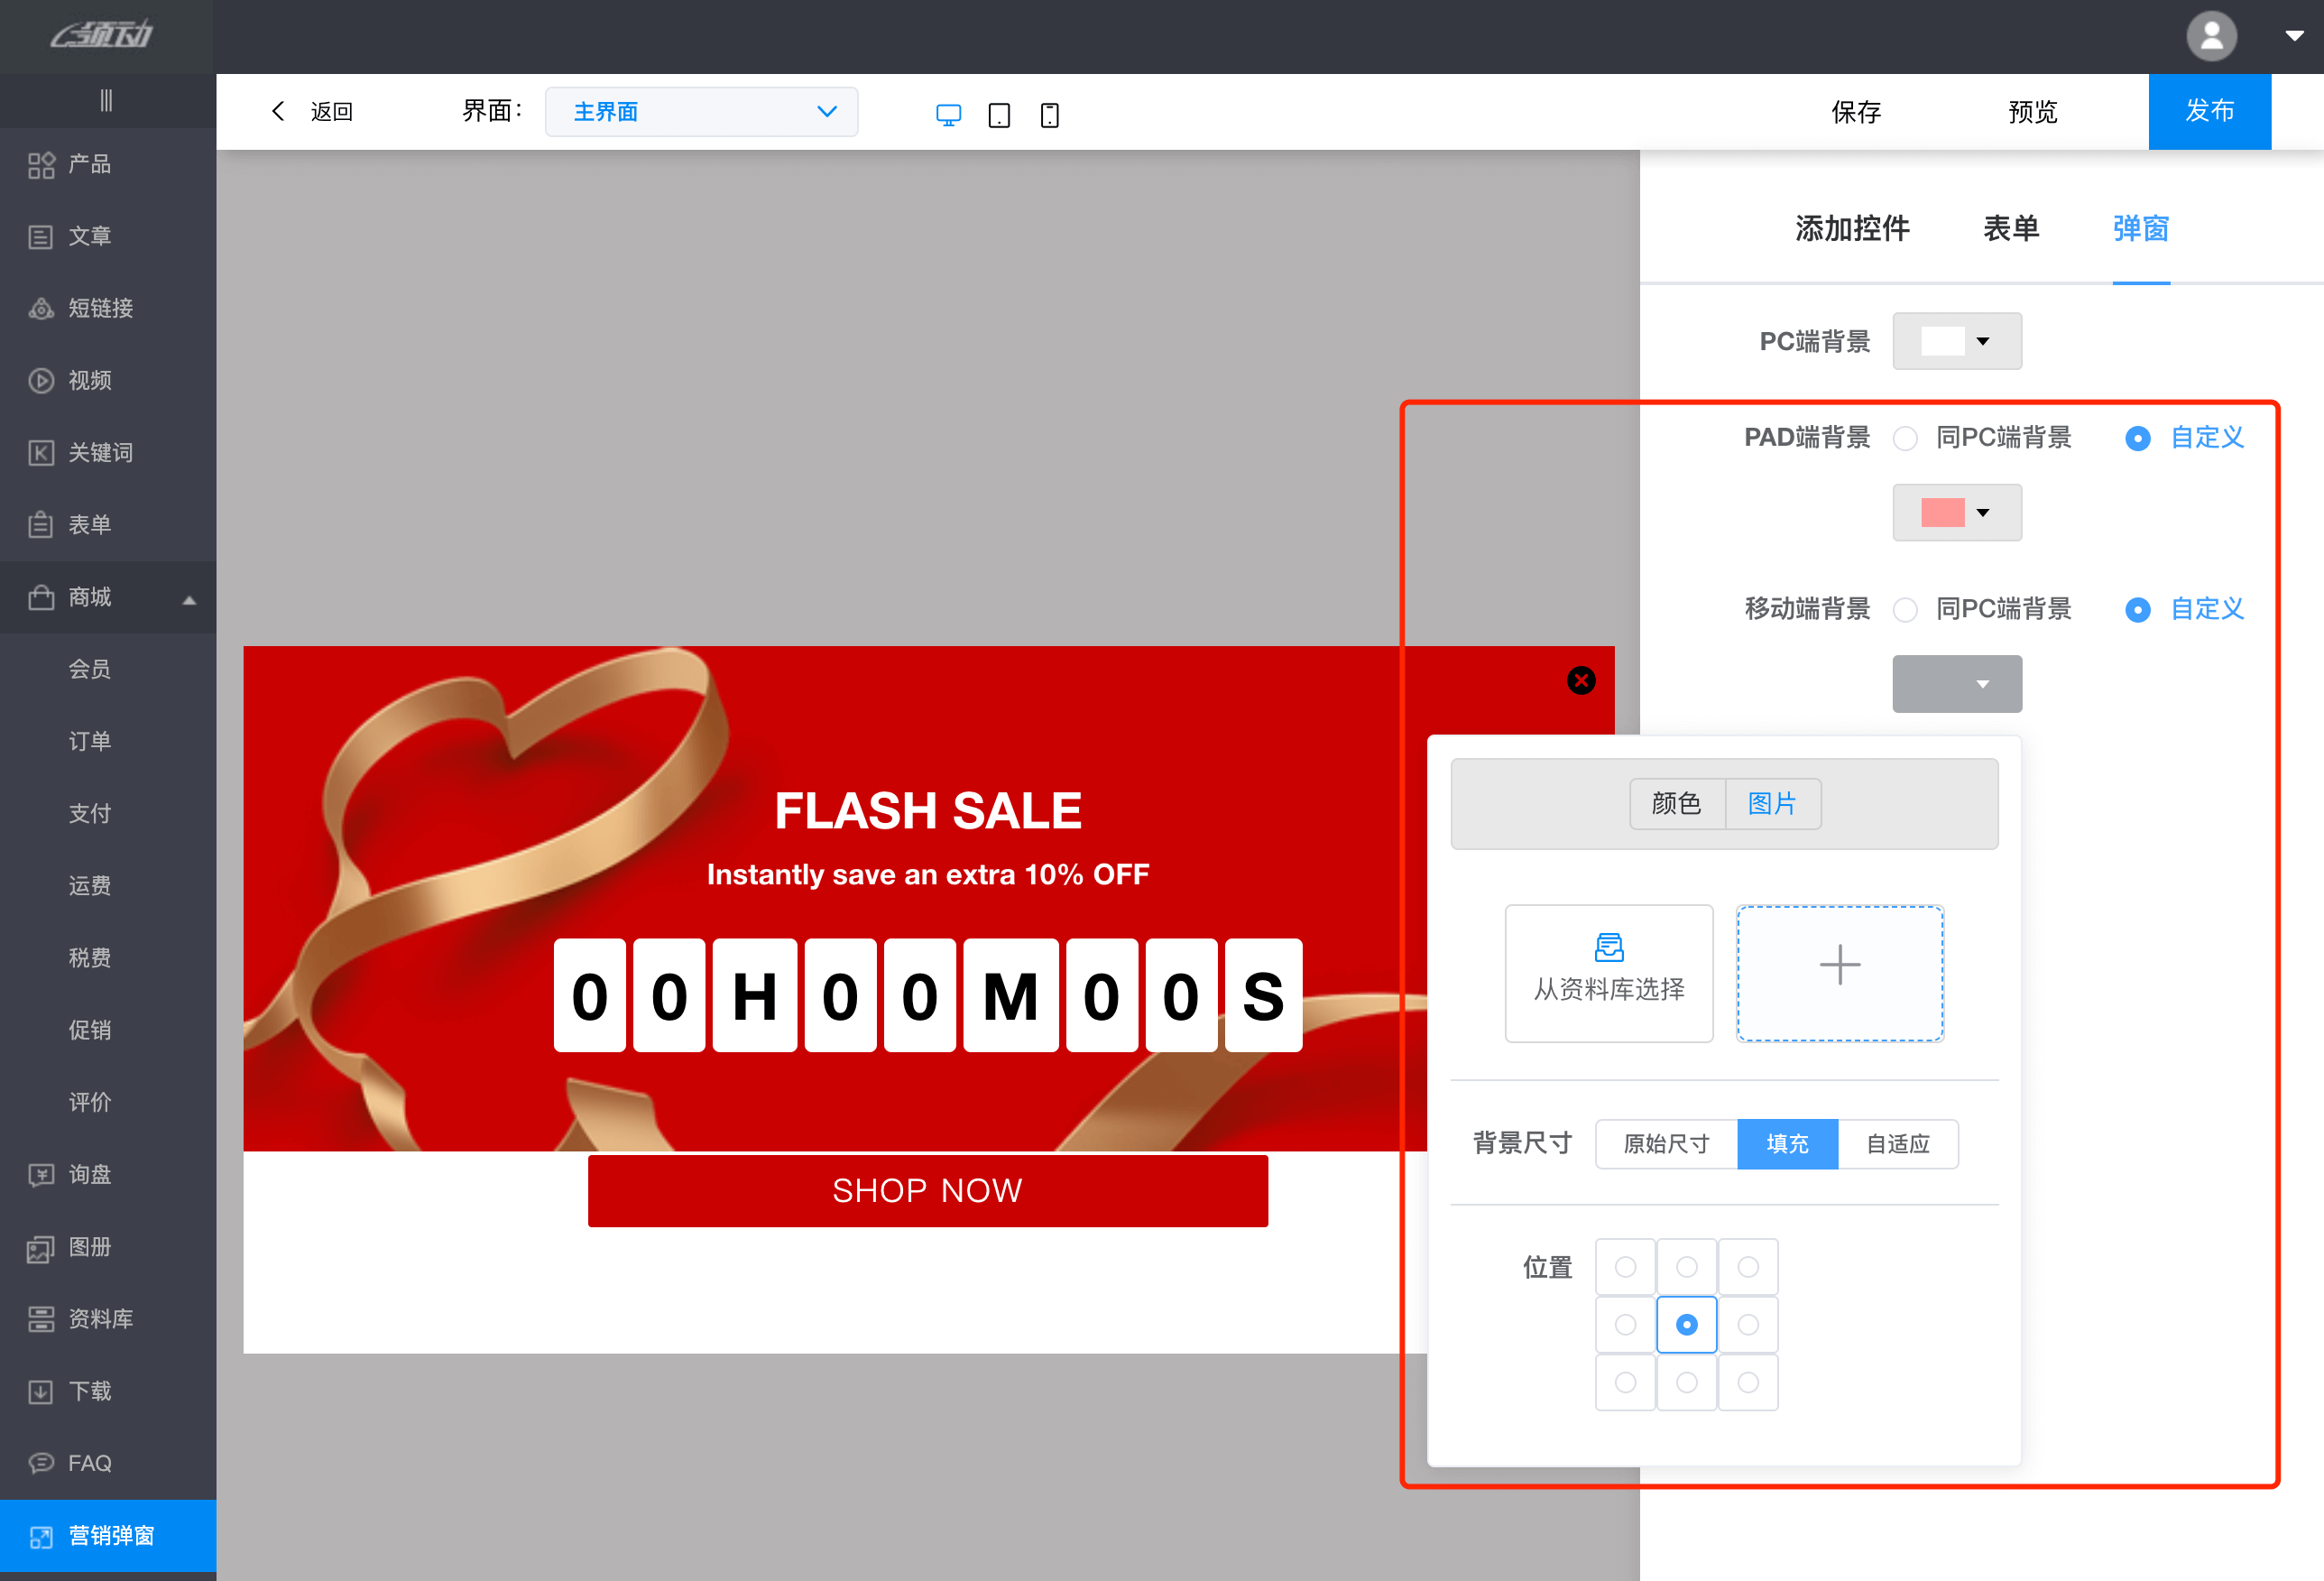Image resolution: width=2324 pixels, height=1581 pixels.
Task: Click the 从资料库选择 button
Action: 1608,973
